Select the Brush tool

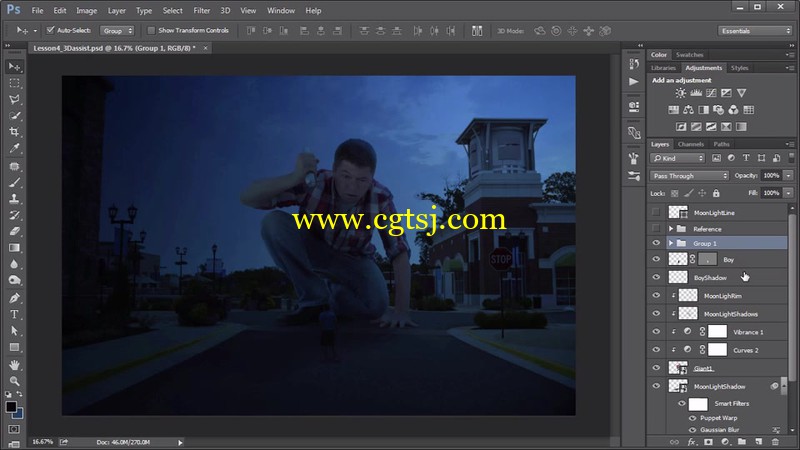(x=14, y=182)
